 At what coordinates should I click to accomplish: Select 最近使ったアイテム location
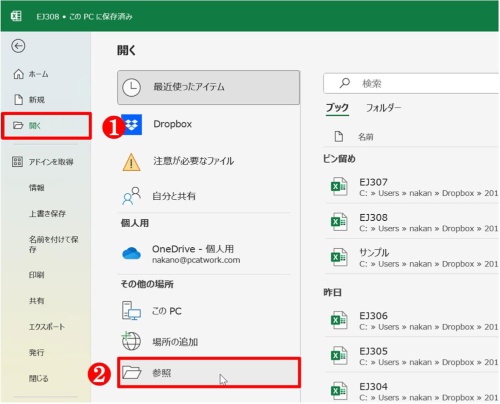coord(208,87)
